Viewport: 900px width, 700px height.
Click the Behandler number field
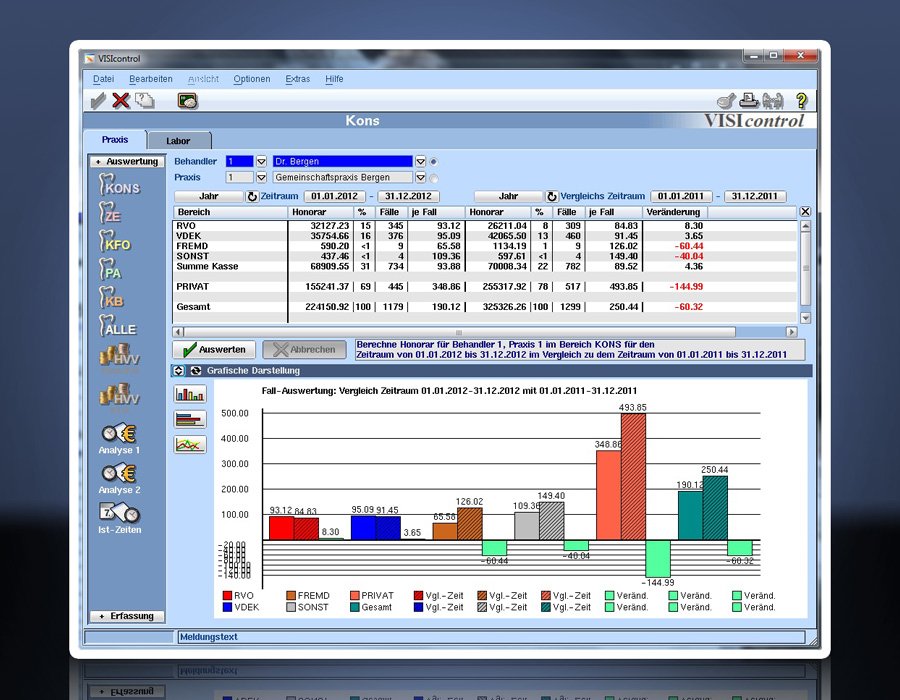[x=239, y=161]
